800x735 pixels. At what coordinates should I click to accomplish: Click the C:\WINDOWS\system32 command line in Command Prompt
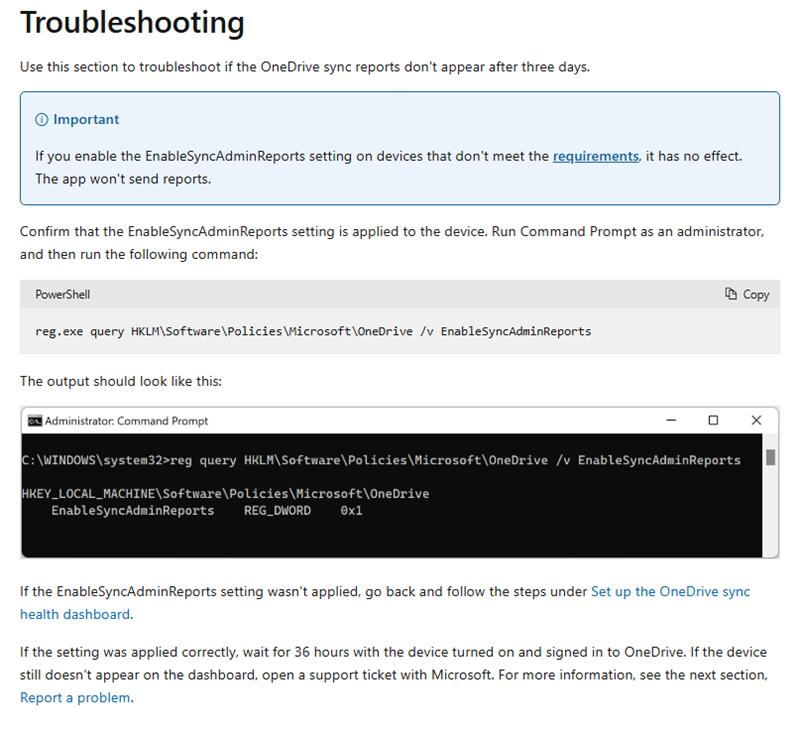tap(381, 460)
